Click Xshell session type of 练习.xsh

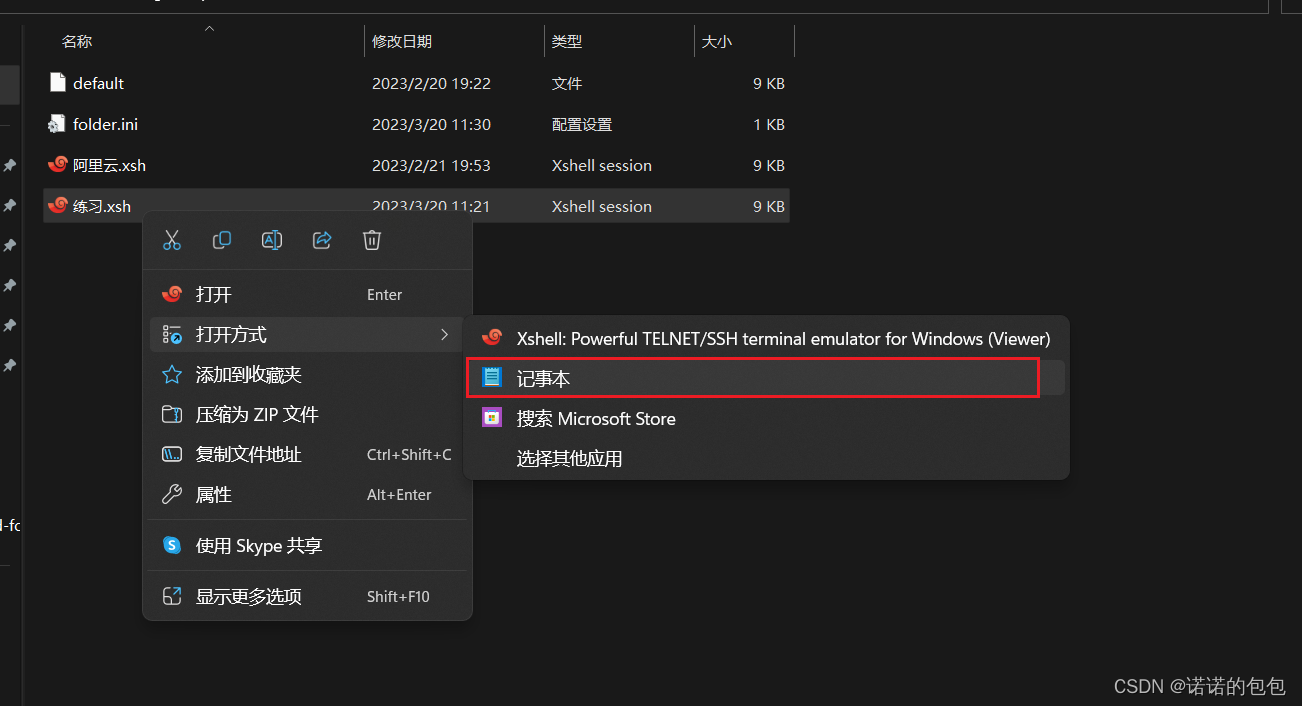pos(602,206)
